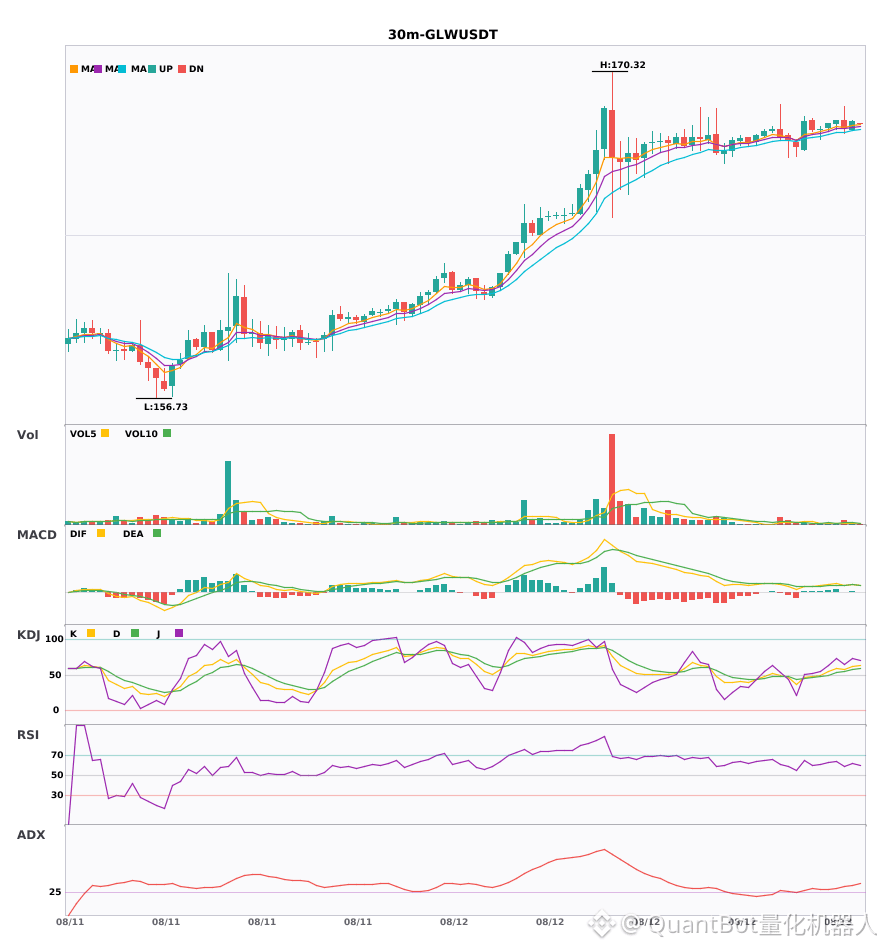Viewport: 885px width, 950px height.
Task: Click the DEA legend text
Action: pyautogui.click(x=133, y=534)
